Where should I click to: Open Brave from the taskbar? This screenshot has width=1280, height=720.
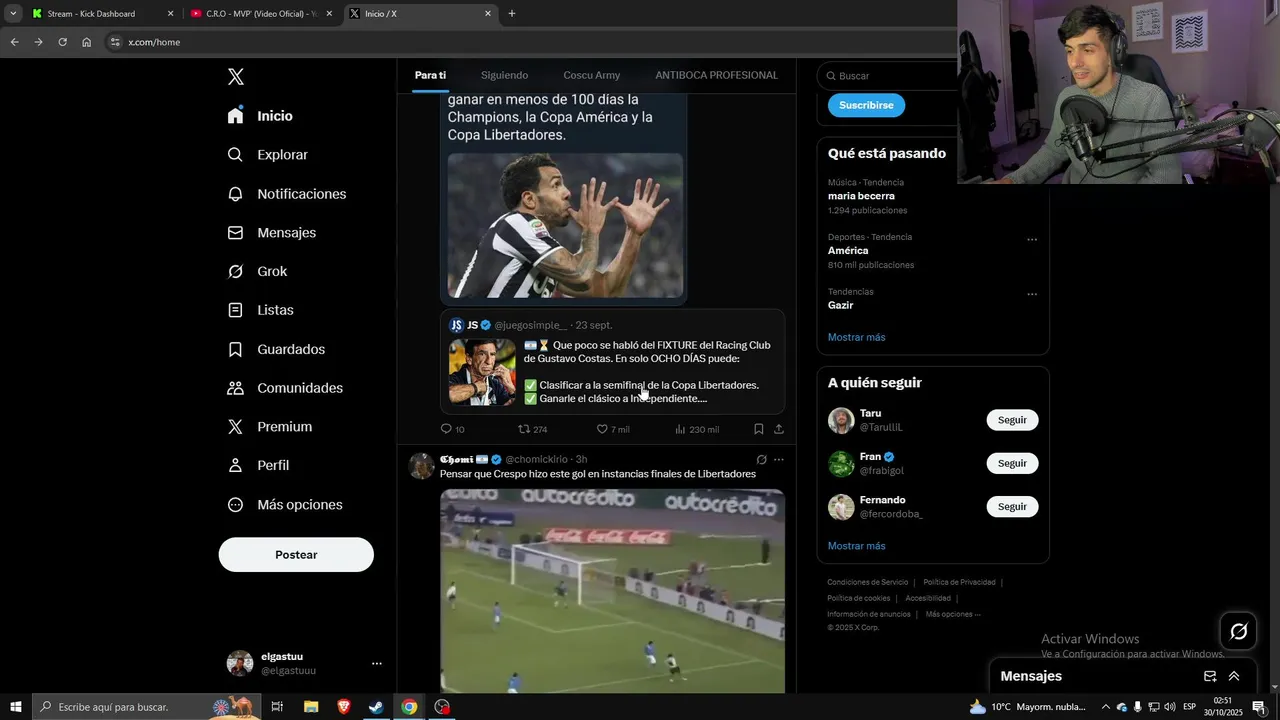click(x=344, y=707)
